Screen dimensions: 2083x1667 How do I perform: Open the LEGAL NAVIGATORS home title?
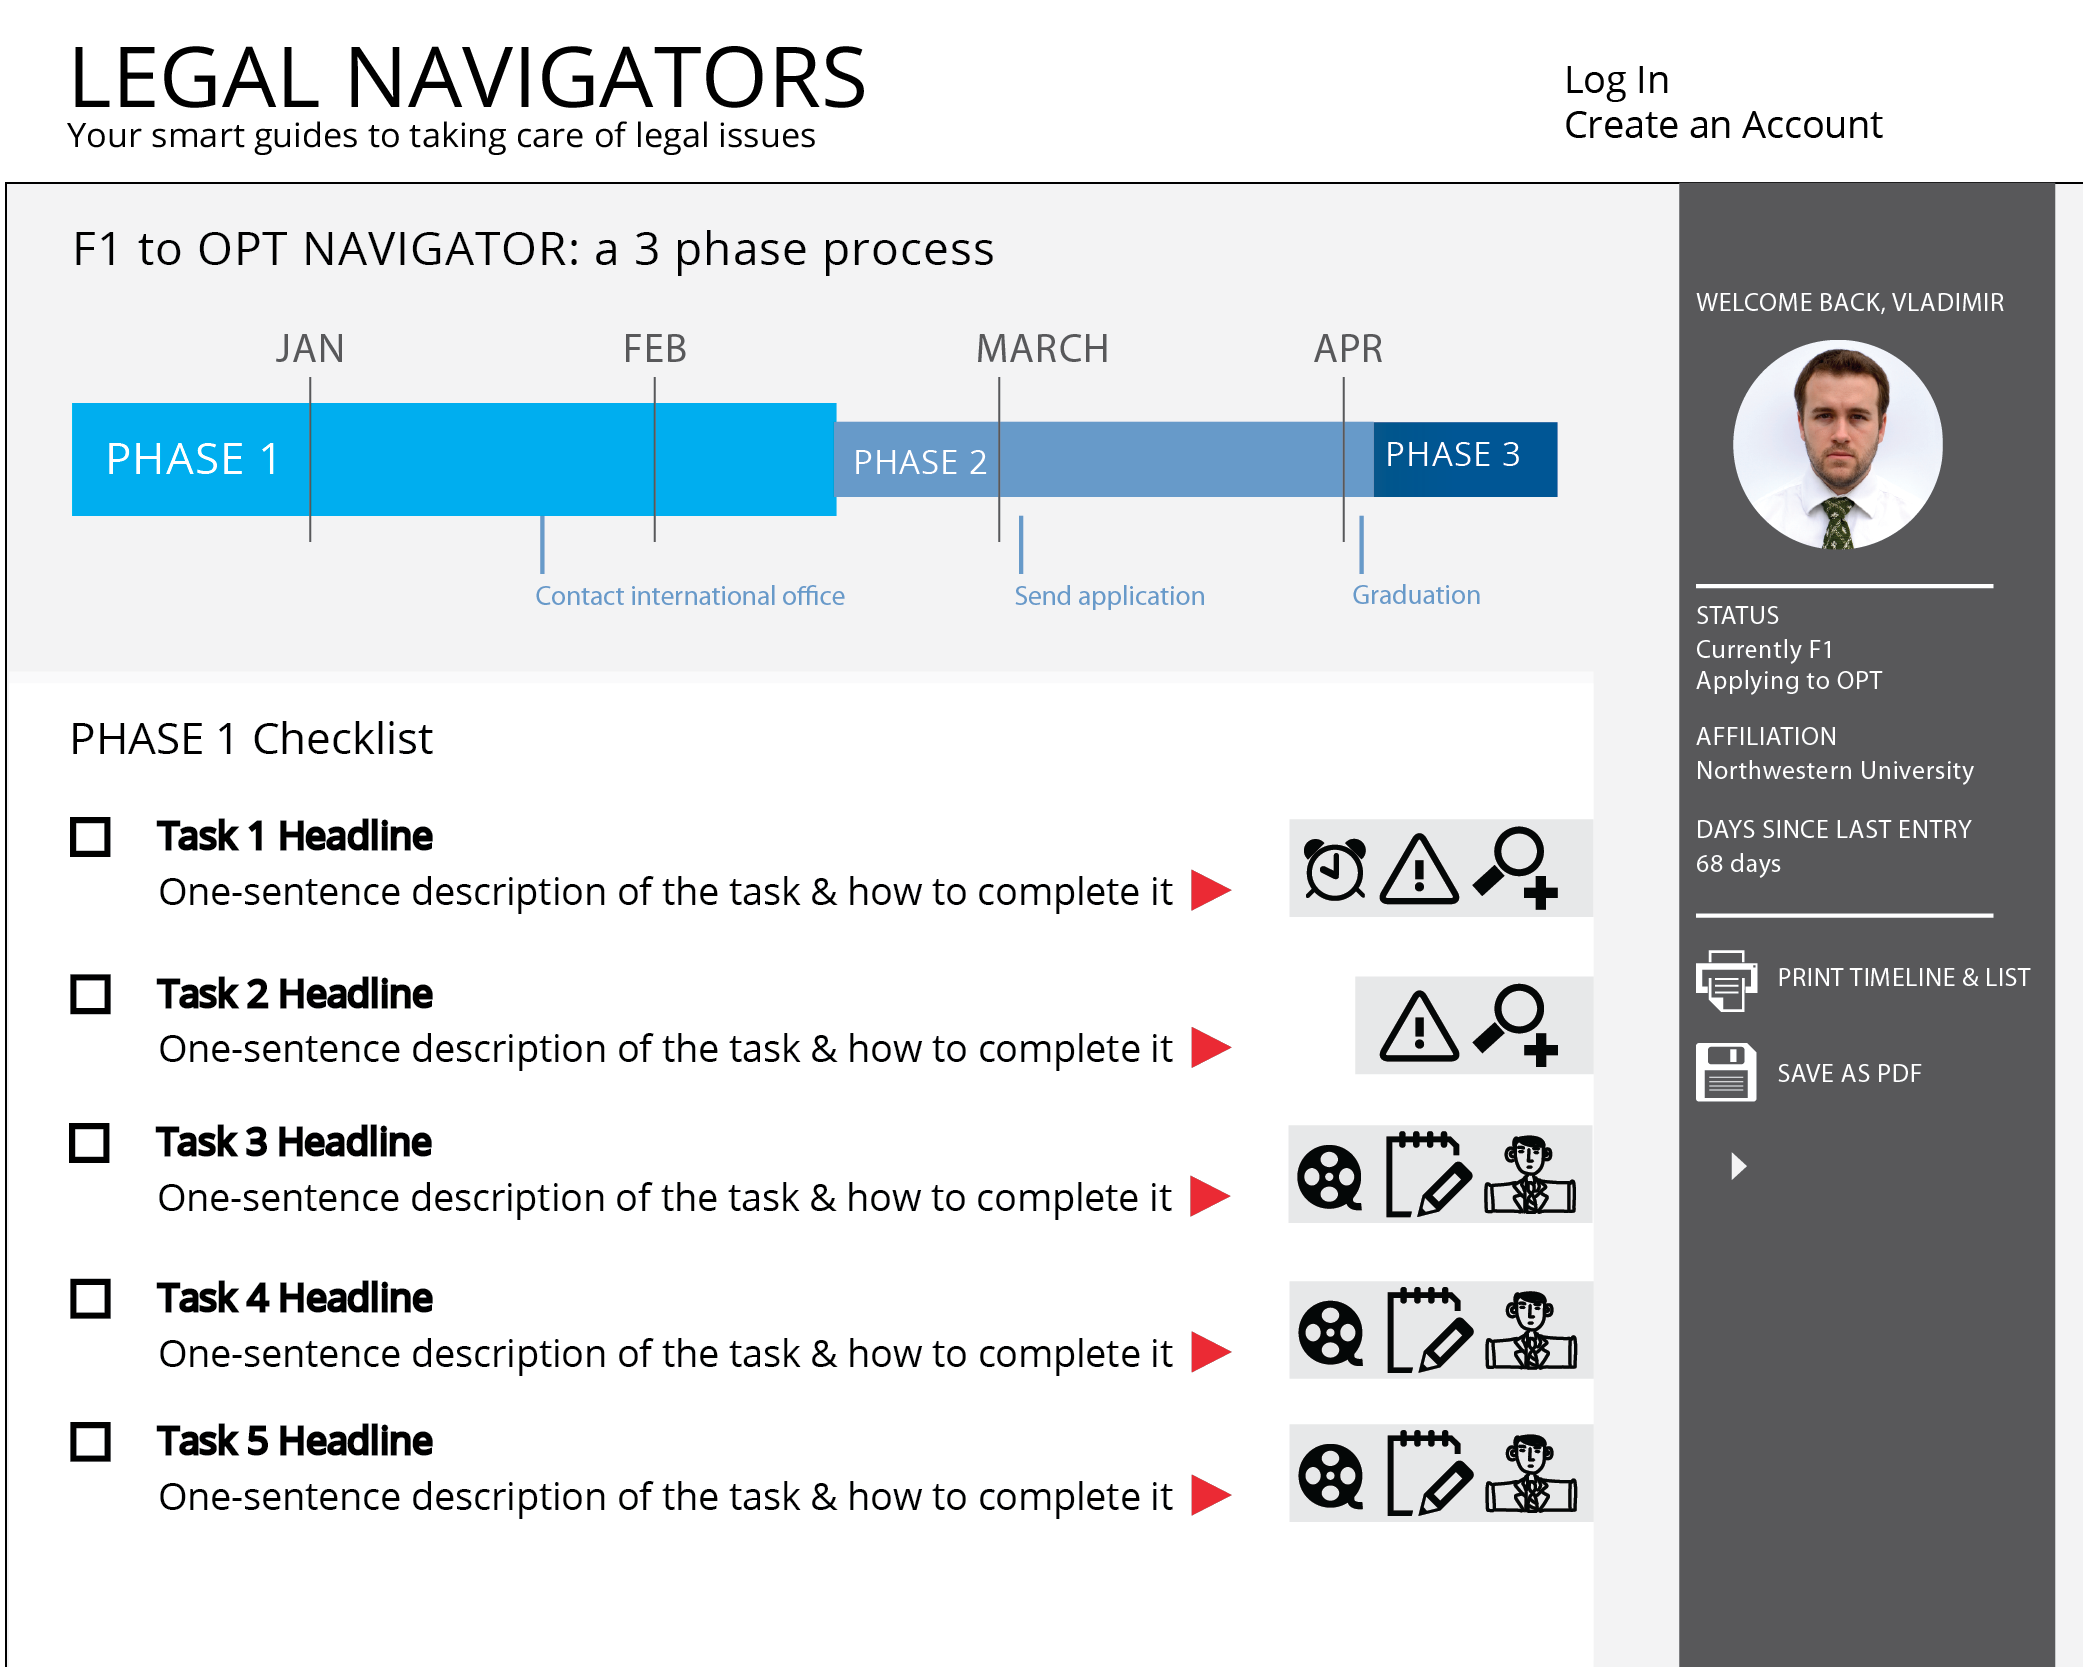(467, 78)
